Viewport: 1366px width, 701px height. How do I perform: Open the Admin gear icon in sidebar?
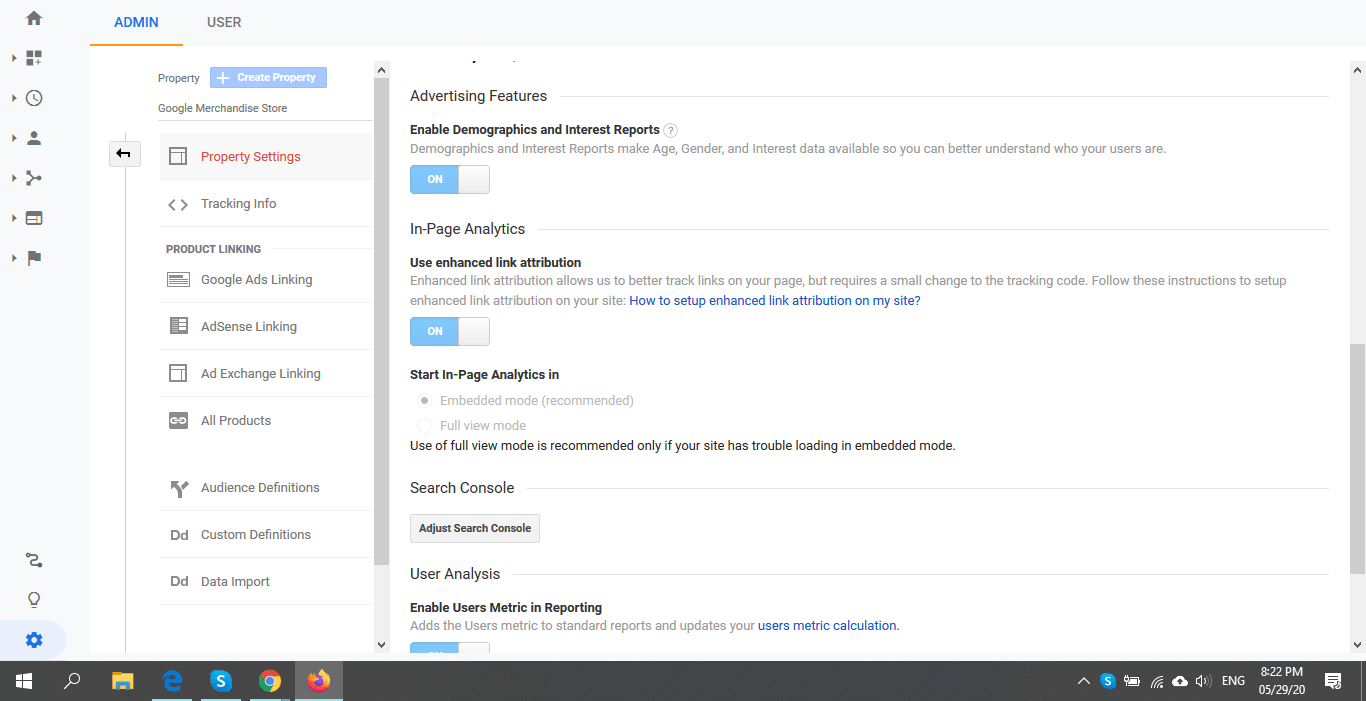pos(33,639)
